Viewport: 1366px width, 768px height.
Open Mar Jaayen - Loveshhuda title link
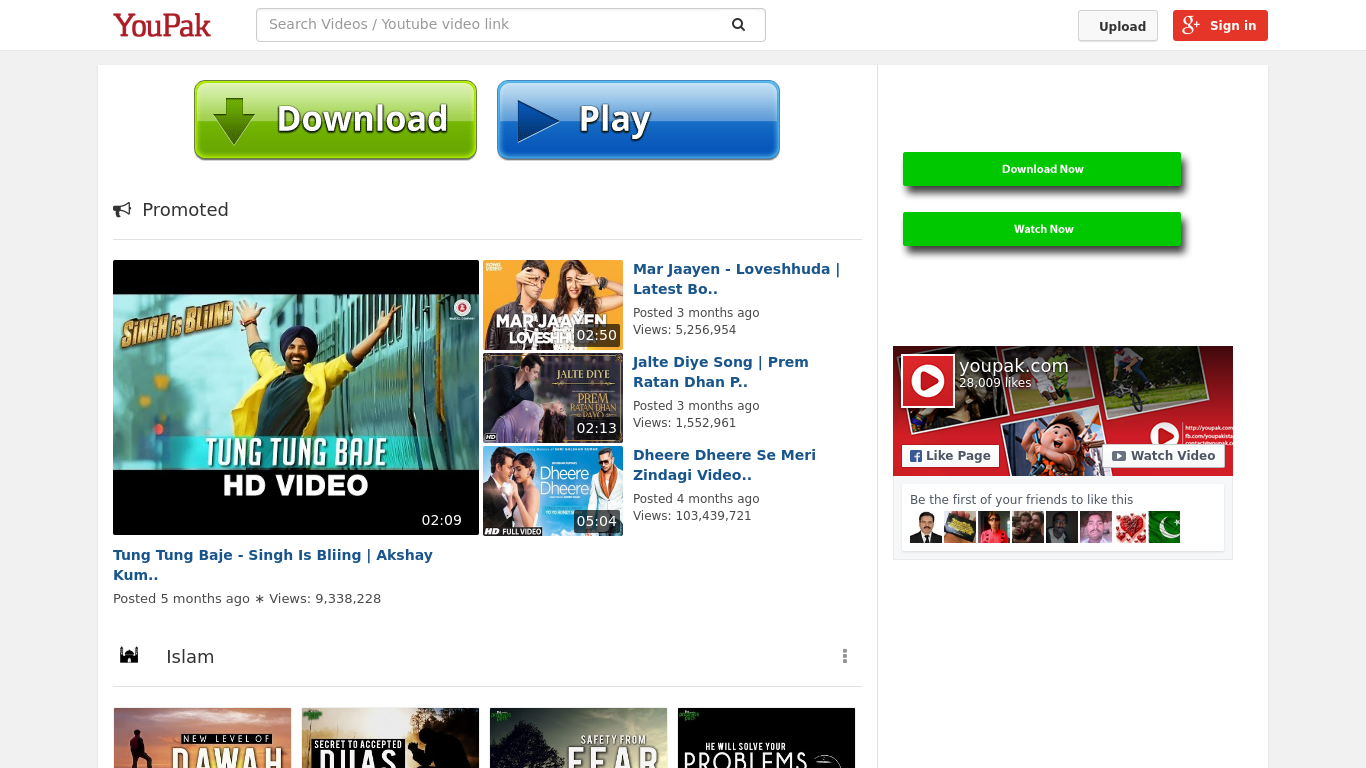[x=736, y=279]
